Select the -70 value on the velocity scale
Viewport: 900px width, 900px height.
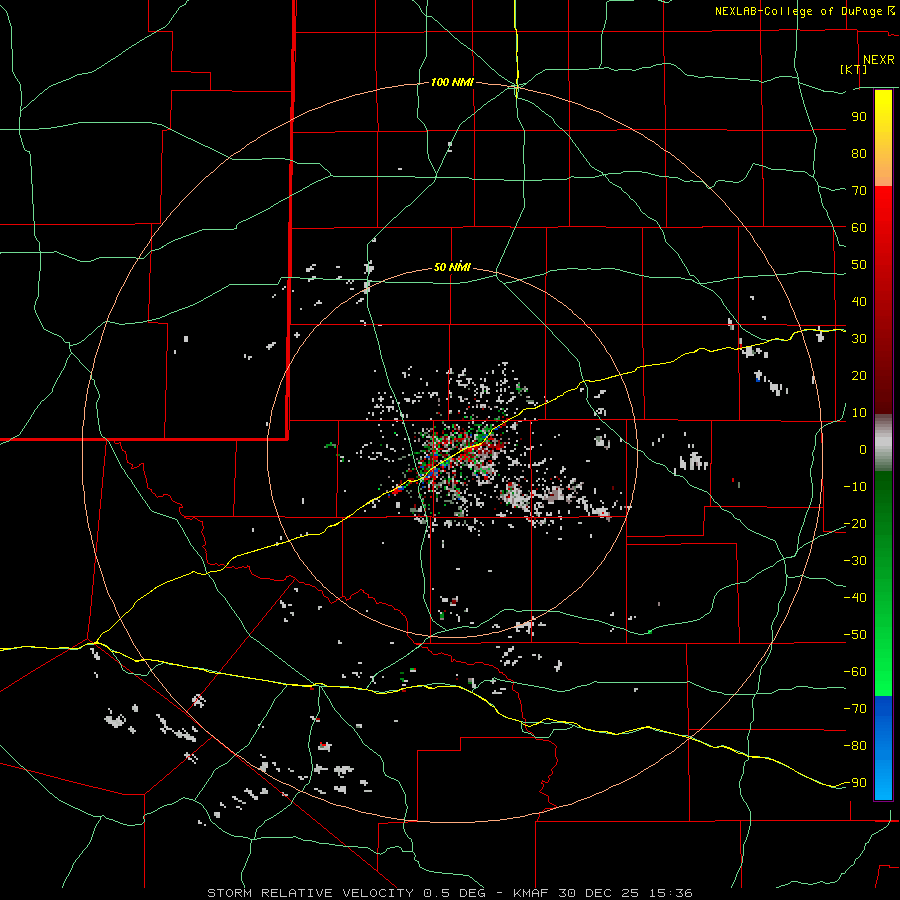(855, 709)
